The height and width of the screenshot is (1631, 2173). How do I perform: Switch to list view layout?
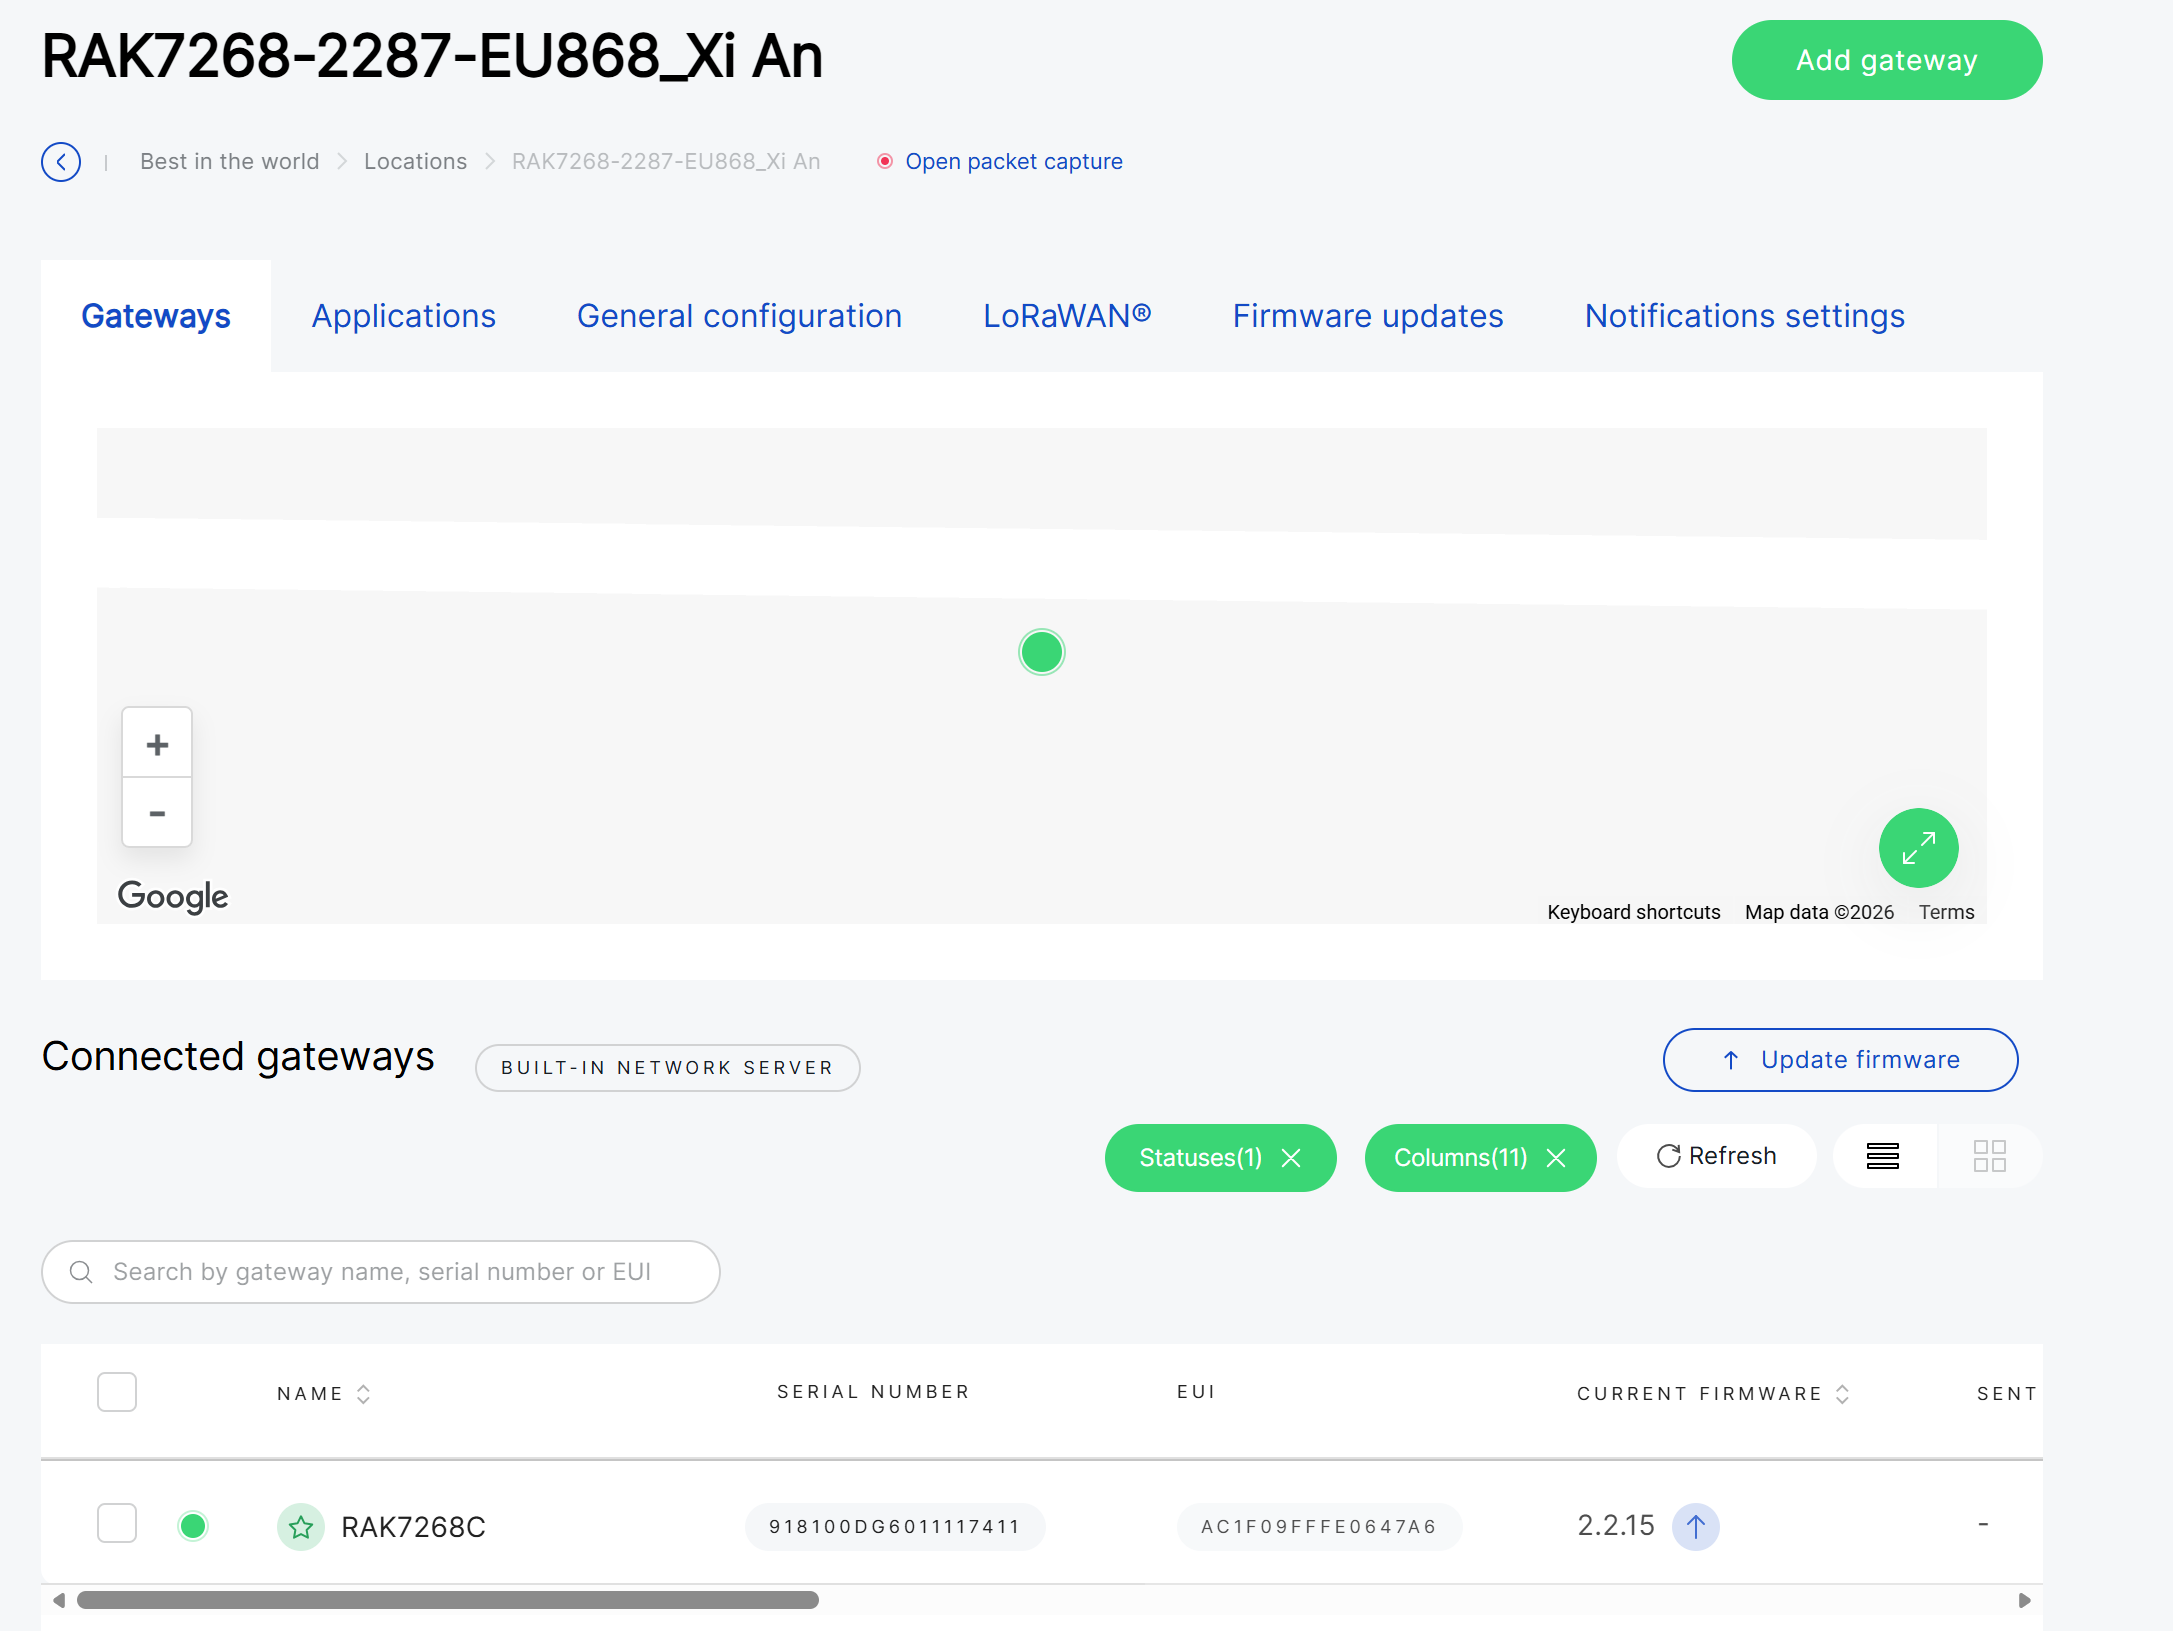tap(1883, 1156)
